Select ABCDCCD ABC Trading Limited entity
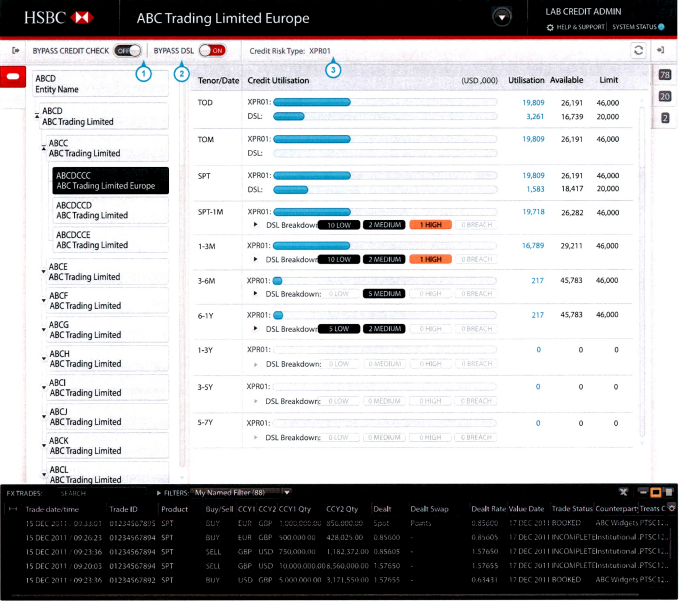Screen dimensions: 679x601 110,210
